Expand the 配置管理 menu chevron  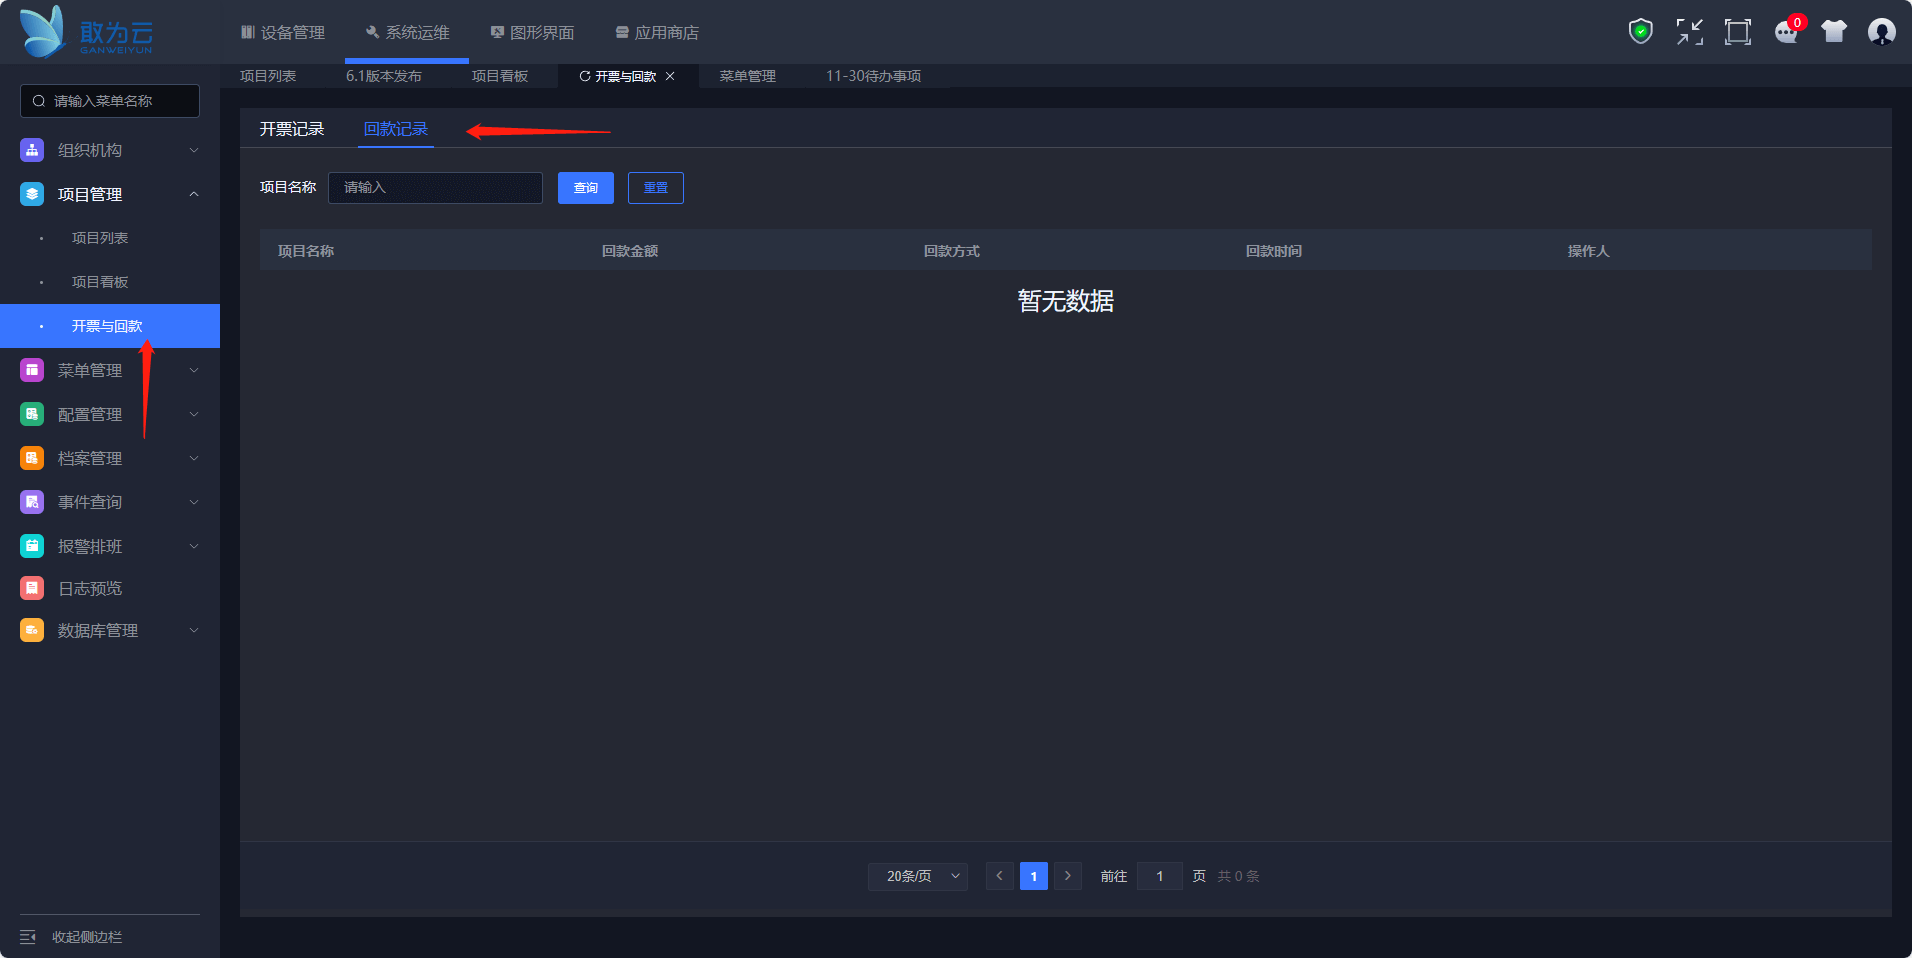(194, 414)
